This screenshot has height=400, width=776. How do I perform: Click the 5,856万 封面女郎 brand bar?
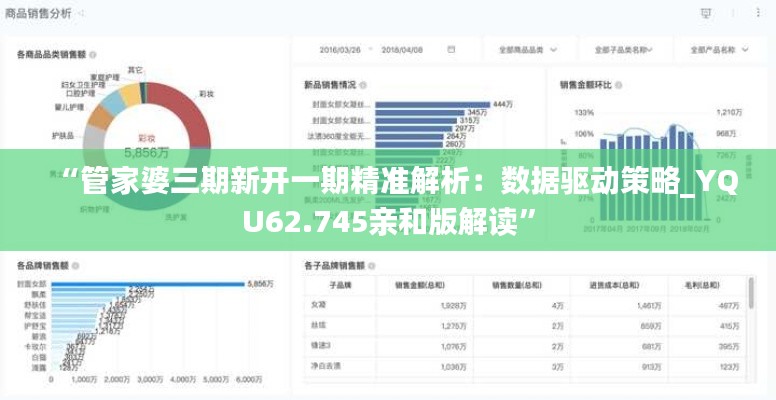[148, 284]
